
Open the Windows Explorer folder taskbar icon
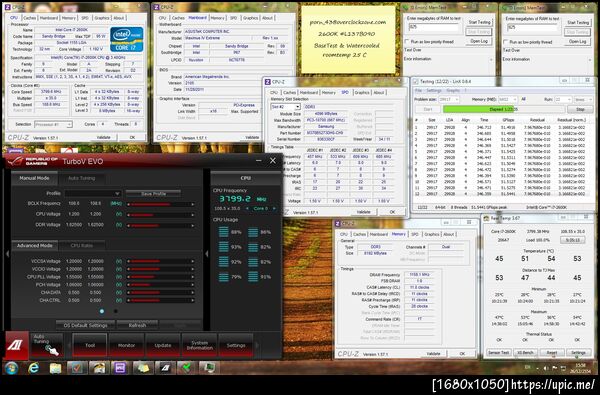55,368
